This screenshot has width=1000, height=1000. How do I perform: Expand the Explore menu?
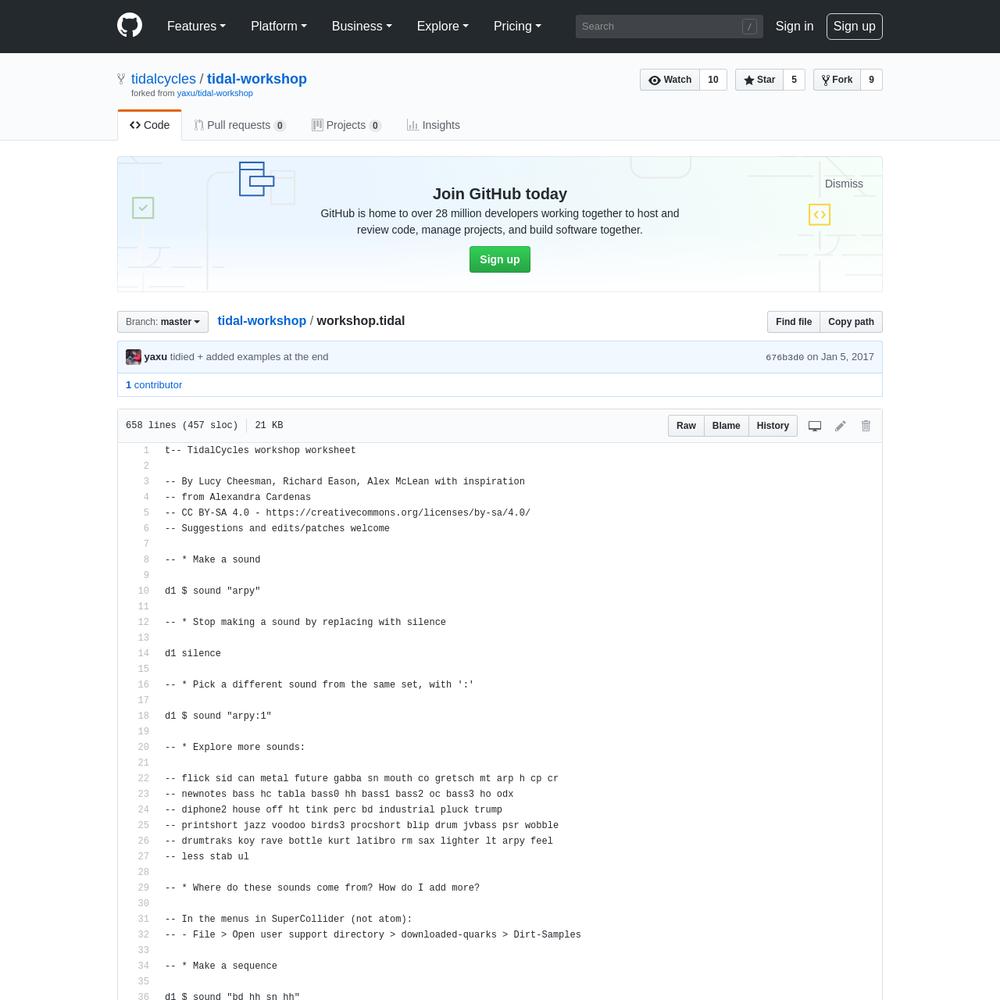443,26
